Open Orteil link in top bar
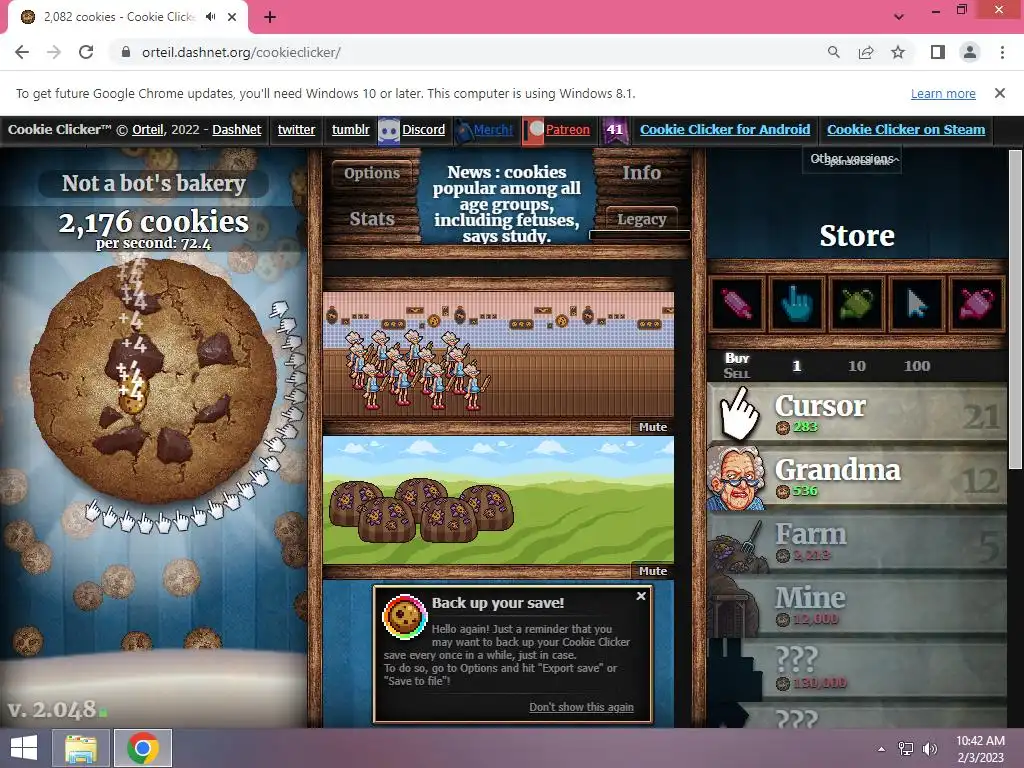This screenshot has height=768, width=1024. coord(147,129)
